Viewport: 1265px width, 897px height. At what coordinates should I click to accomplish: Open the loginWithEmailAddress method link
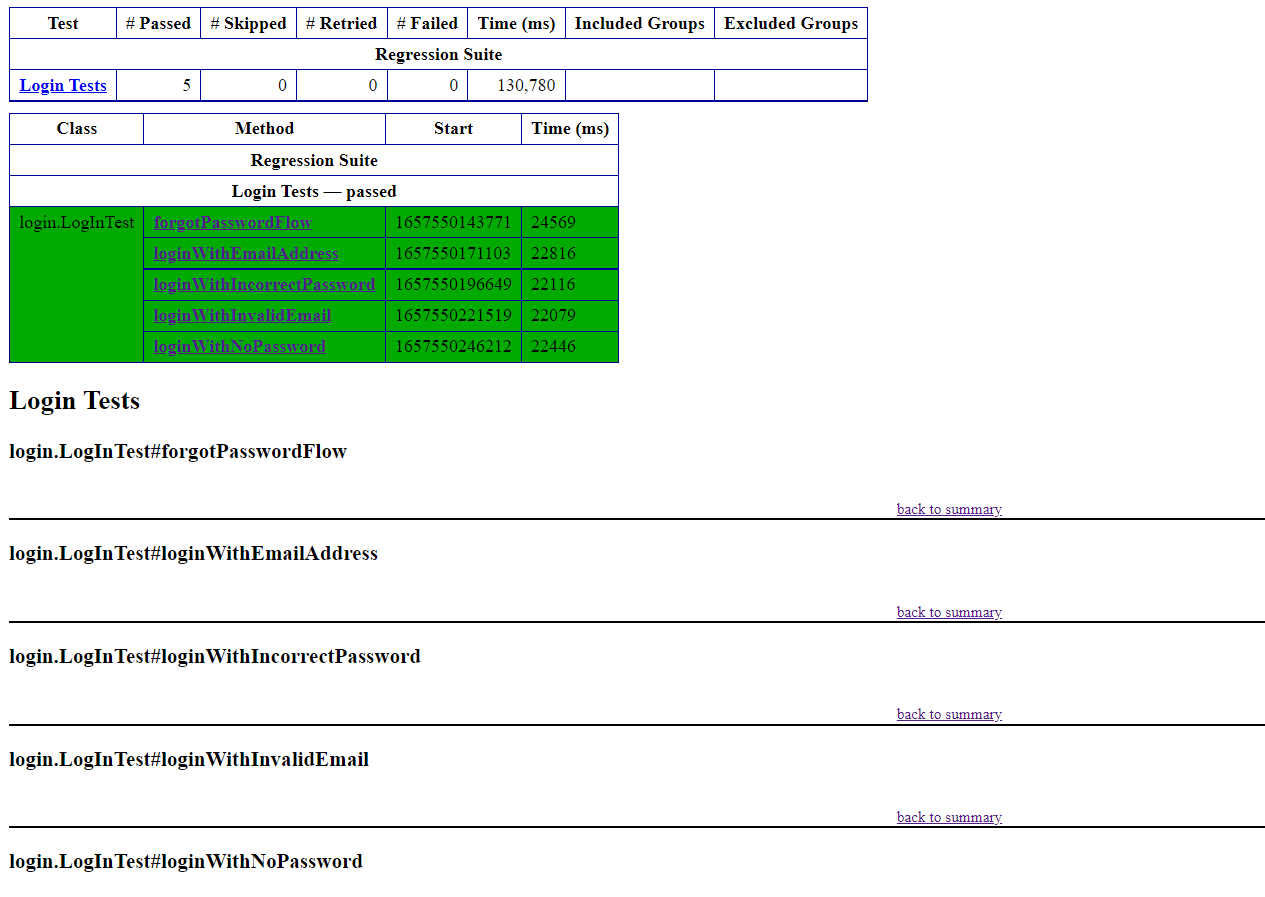coord(246,253)
